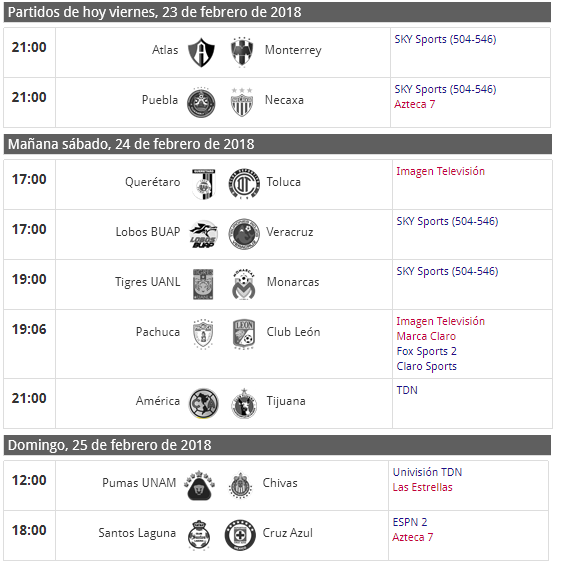Click the Santos Laguna team name
561x563 pixels.
137,533
